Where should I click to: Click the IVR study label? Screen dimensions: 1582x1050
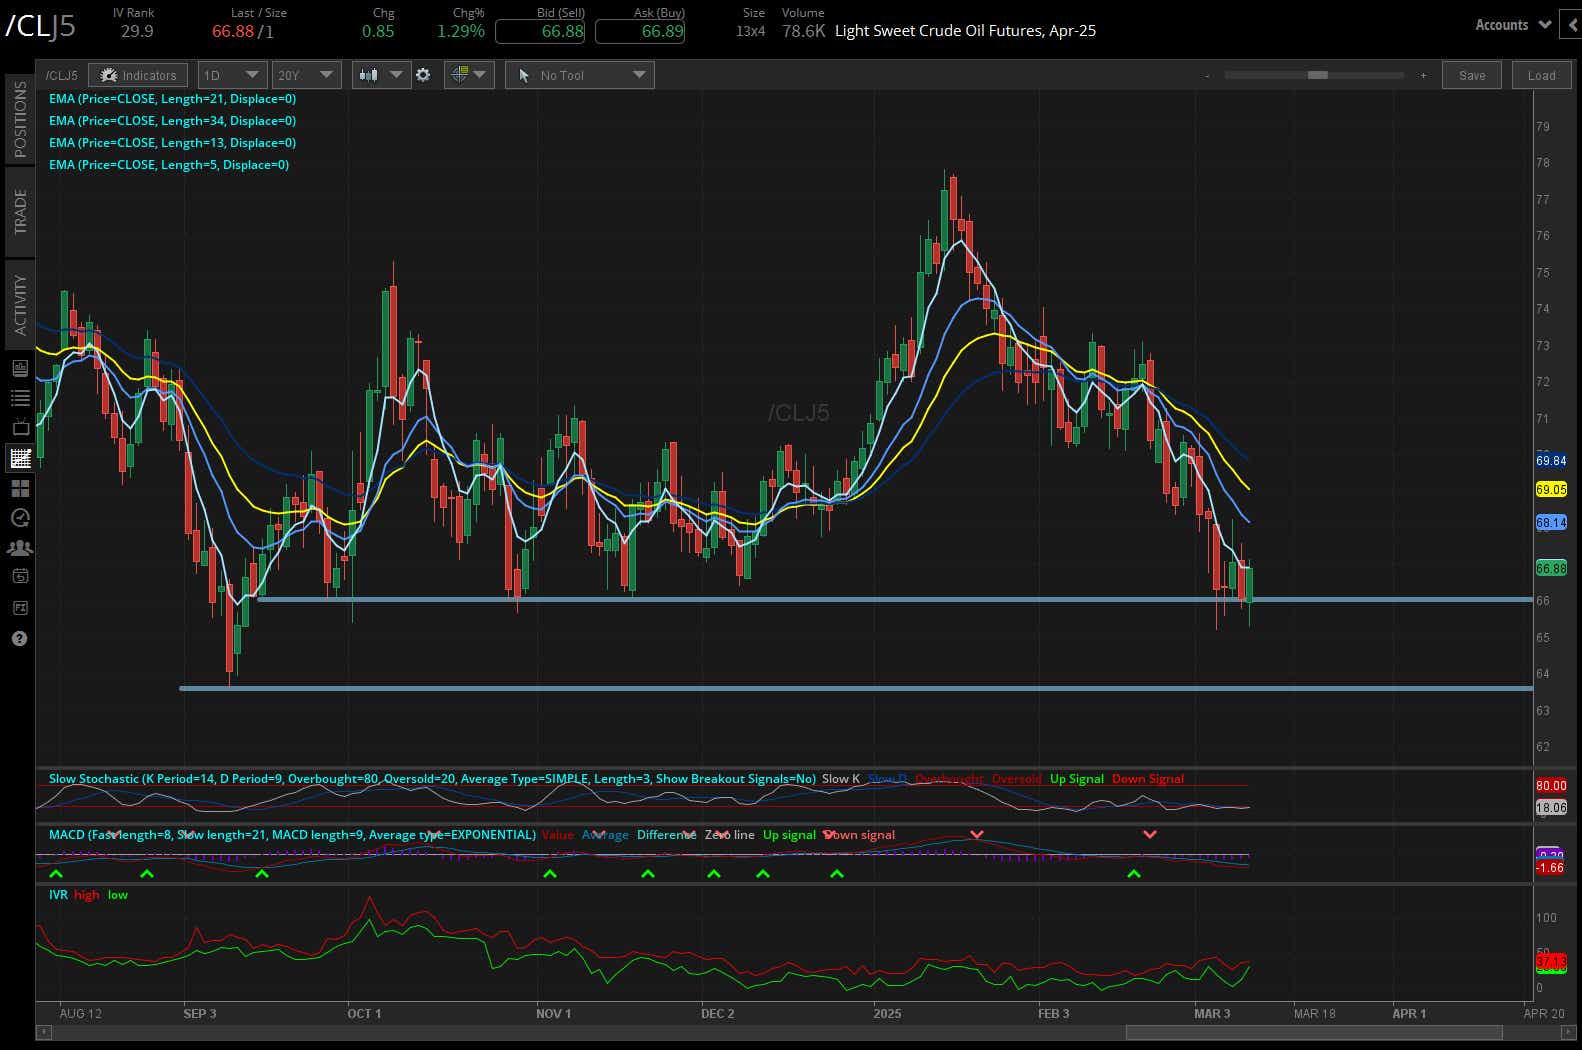click(58, 895)
